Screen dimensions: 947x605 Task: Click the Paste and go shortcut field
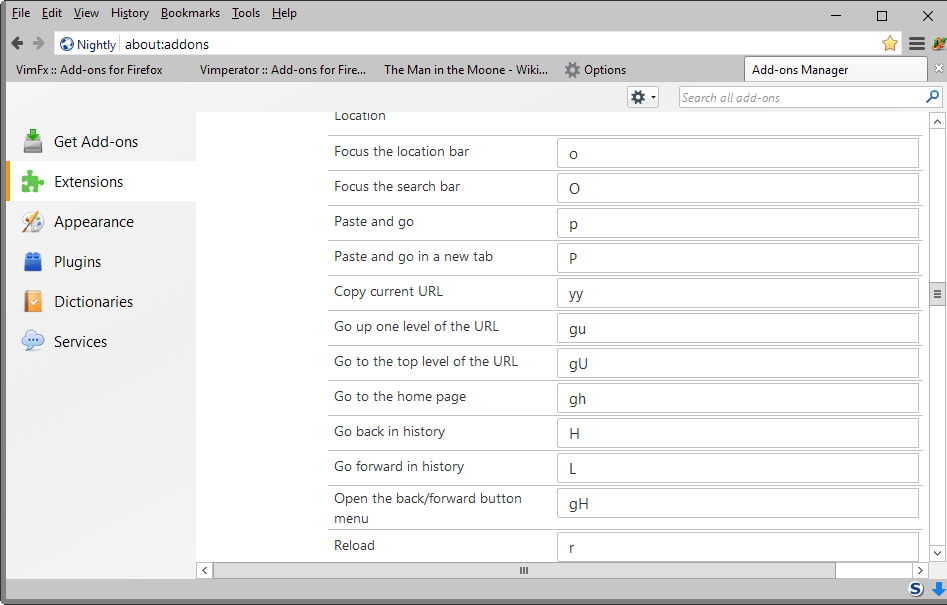tap(737, 223)
